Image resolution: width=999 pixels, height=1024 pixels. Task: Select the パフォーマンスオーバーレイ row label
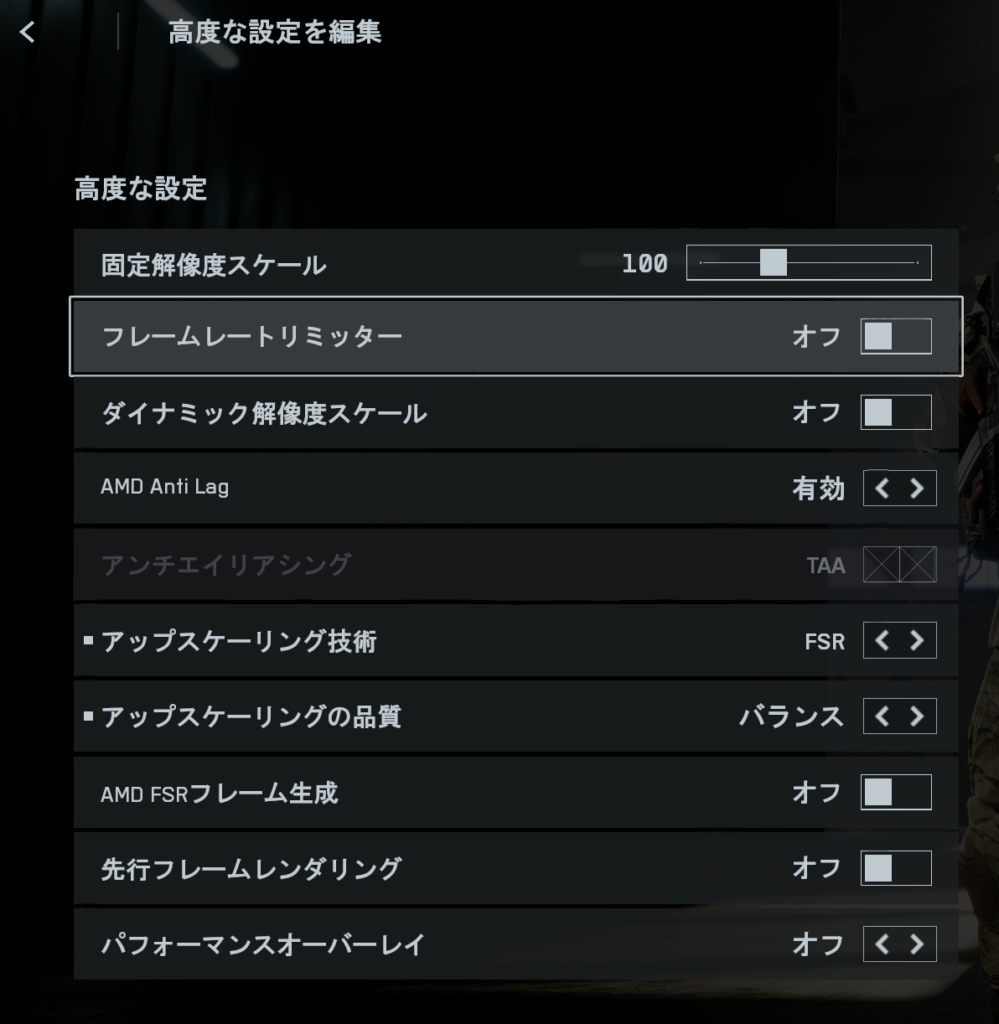click(x=263, y=944)
